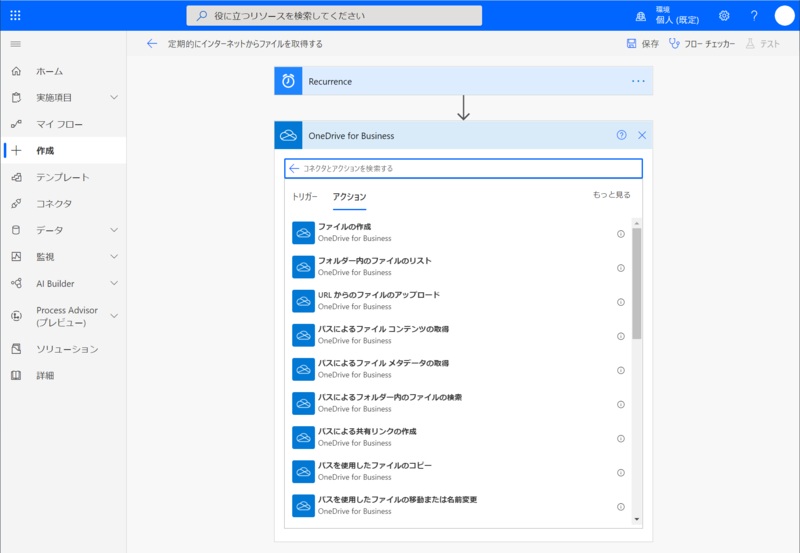
Task: Click the OneDrive for Business header icon
Action: (x=288, y=135)
